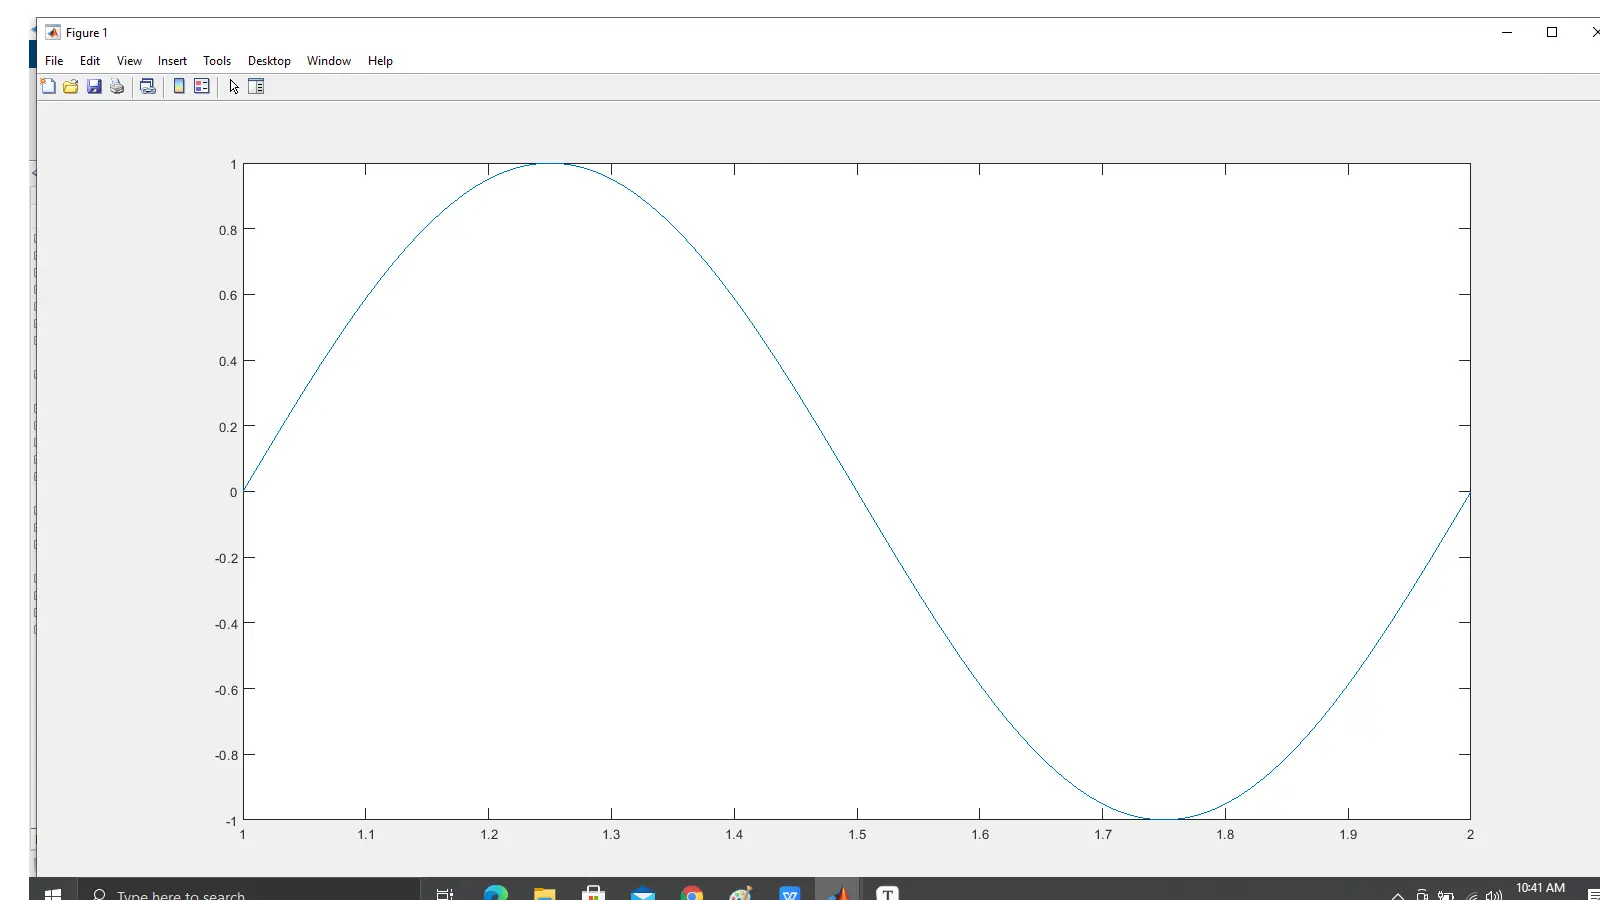The height and width of the screenshot is (900, 1600).
Task: Expand the View menu
Action: point(129,61)
